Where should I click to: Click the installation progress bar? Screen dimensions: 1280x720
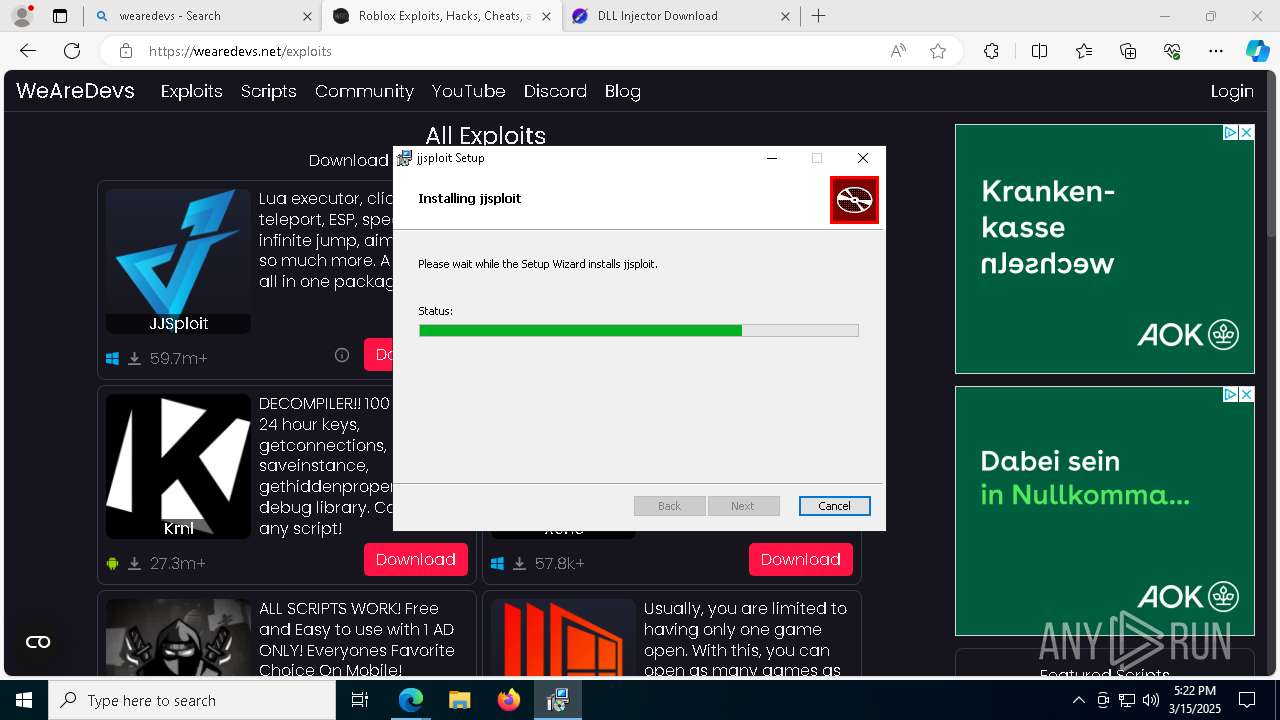click(638, 330)
